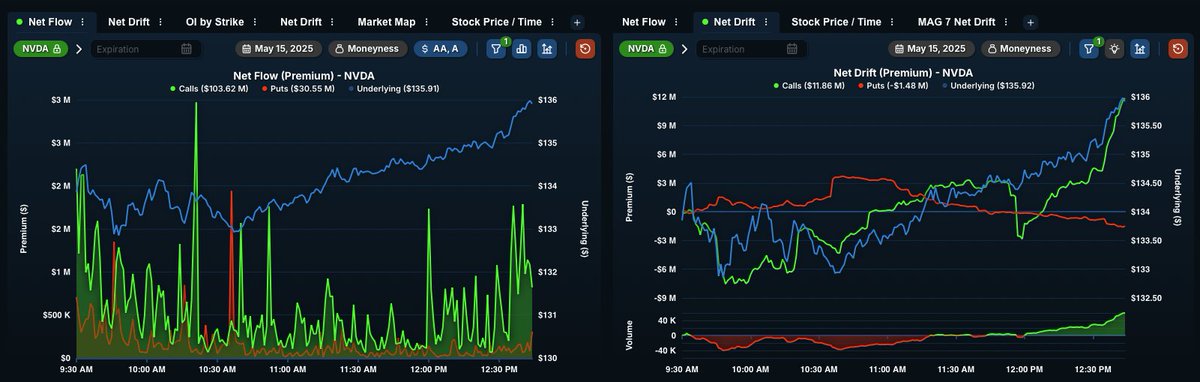Click the lightbulb icon in Net Drift toolbar
Viewport: 1200px width, 382px height.
[1114, 48]
